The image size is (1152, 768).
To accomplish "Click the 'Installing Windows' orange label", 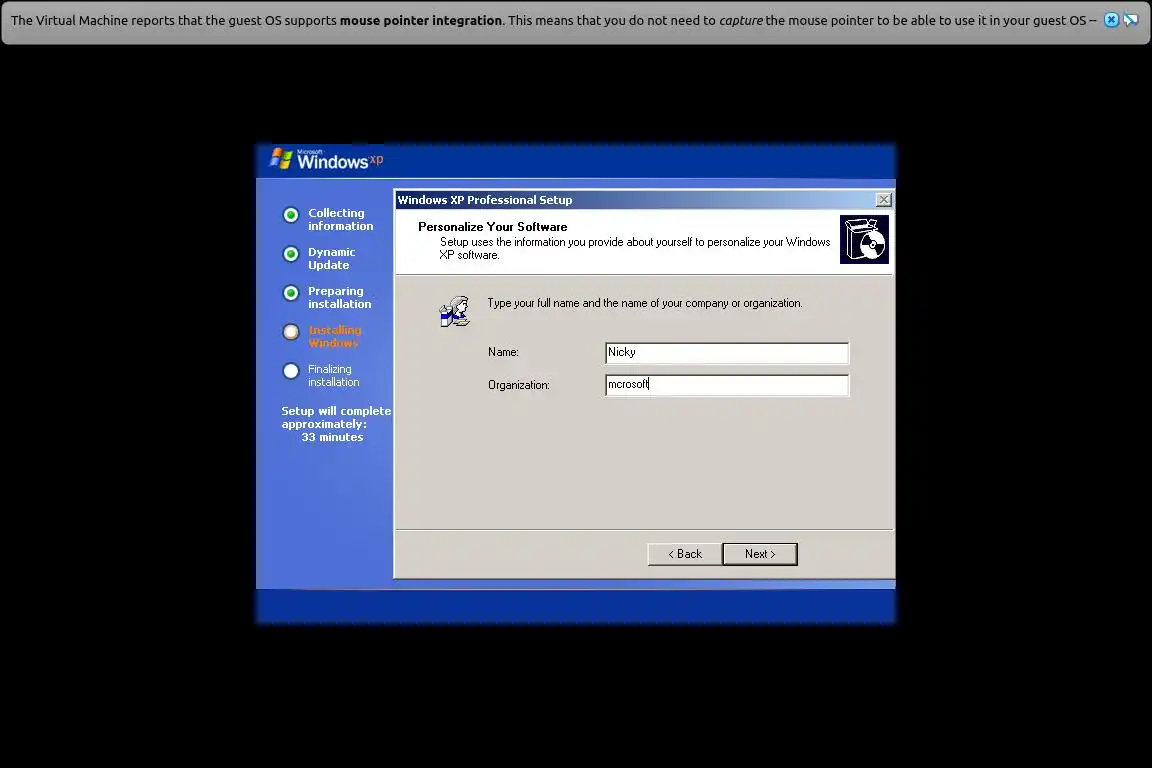I will (335, 337).
